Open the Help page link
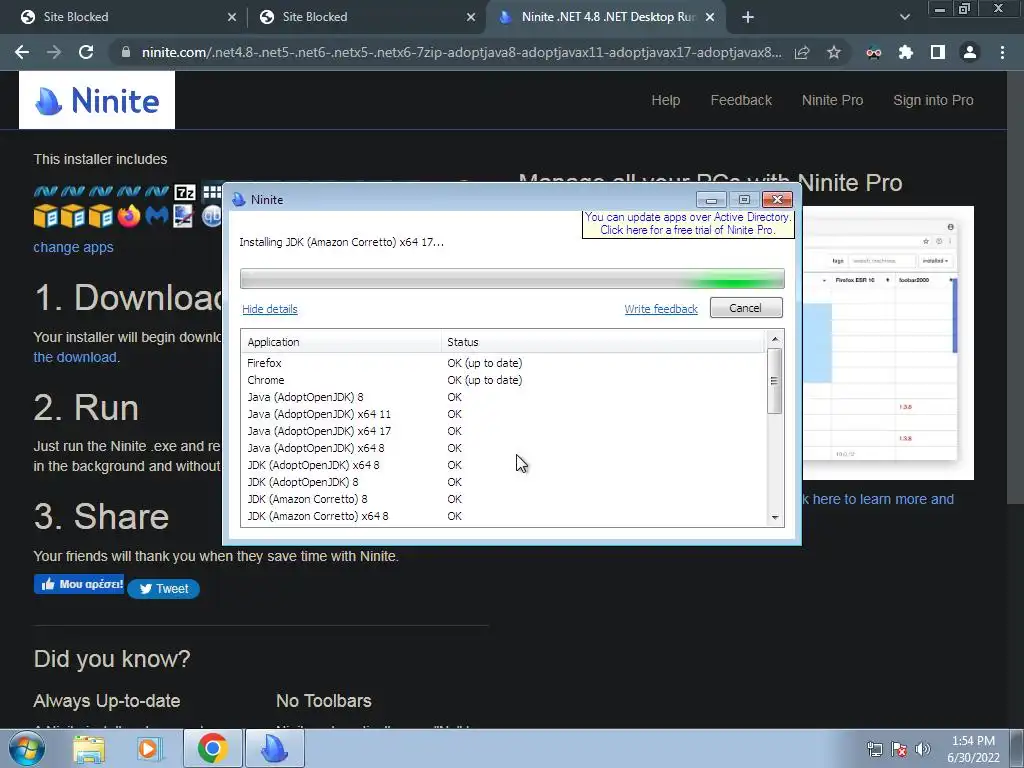The height and width of the screenshot is (768, 1024). click(x=665, y=100)
